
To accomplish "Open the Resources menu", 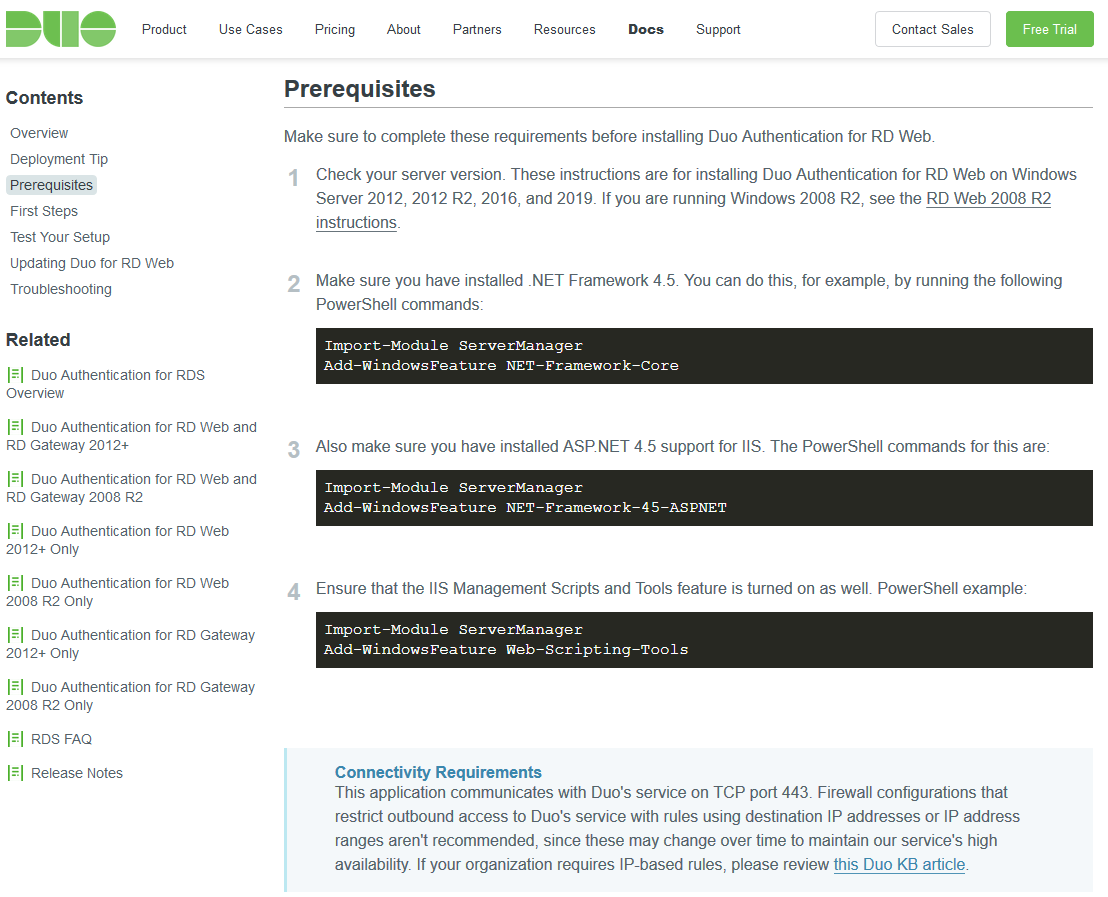I will point(565,30).
